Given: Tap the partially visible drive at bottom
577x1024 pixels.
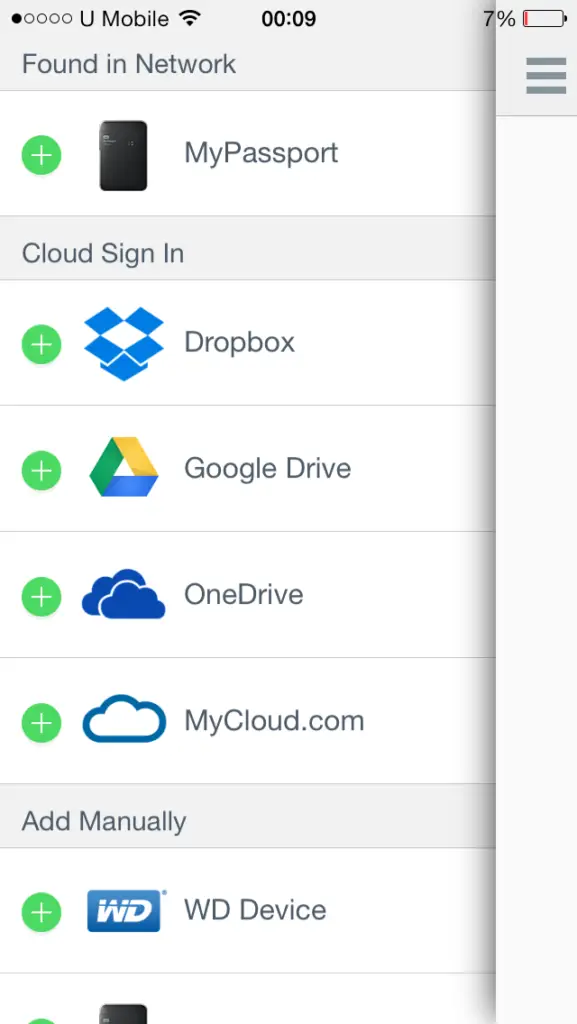Looking at the screenshot, I should [123, 1014].
